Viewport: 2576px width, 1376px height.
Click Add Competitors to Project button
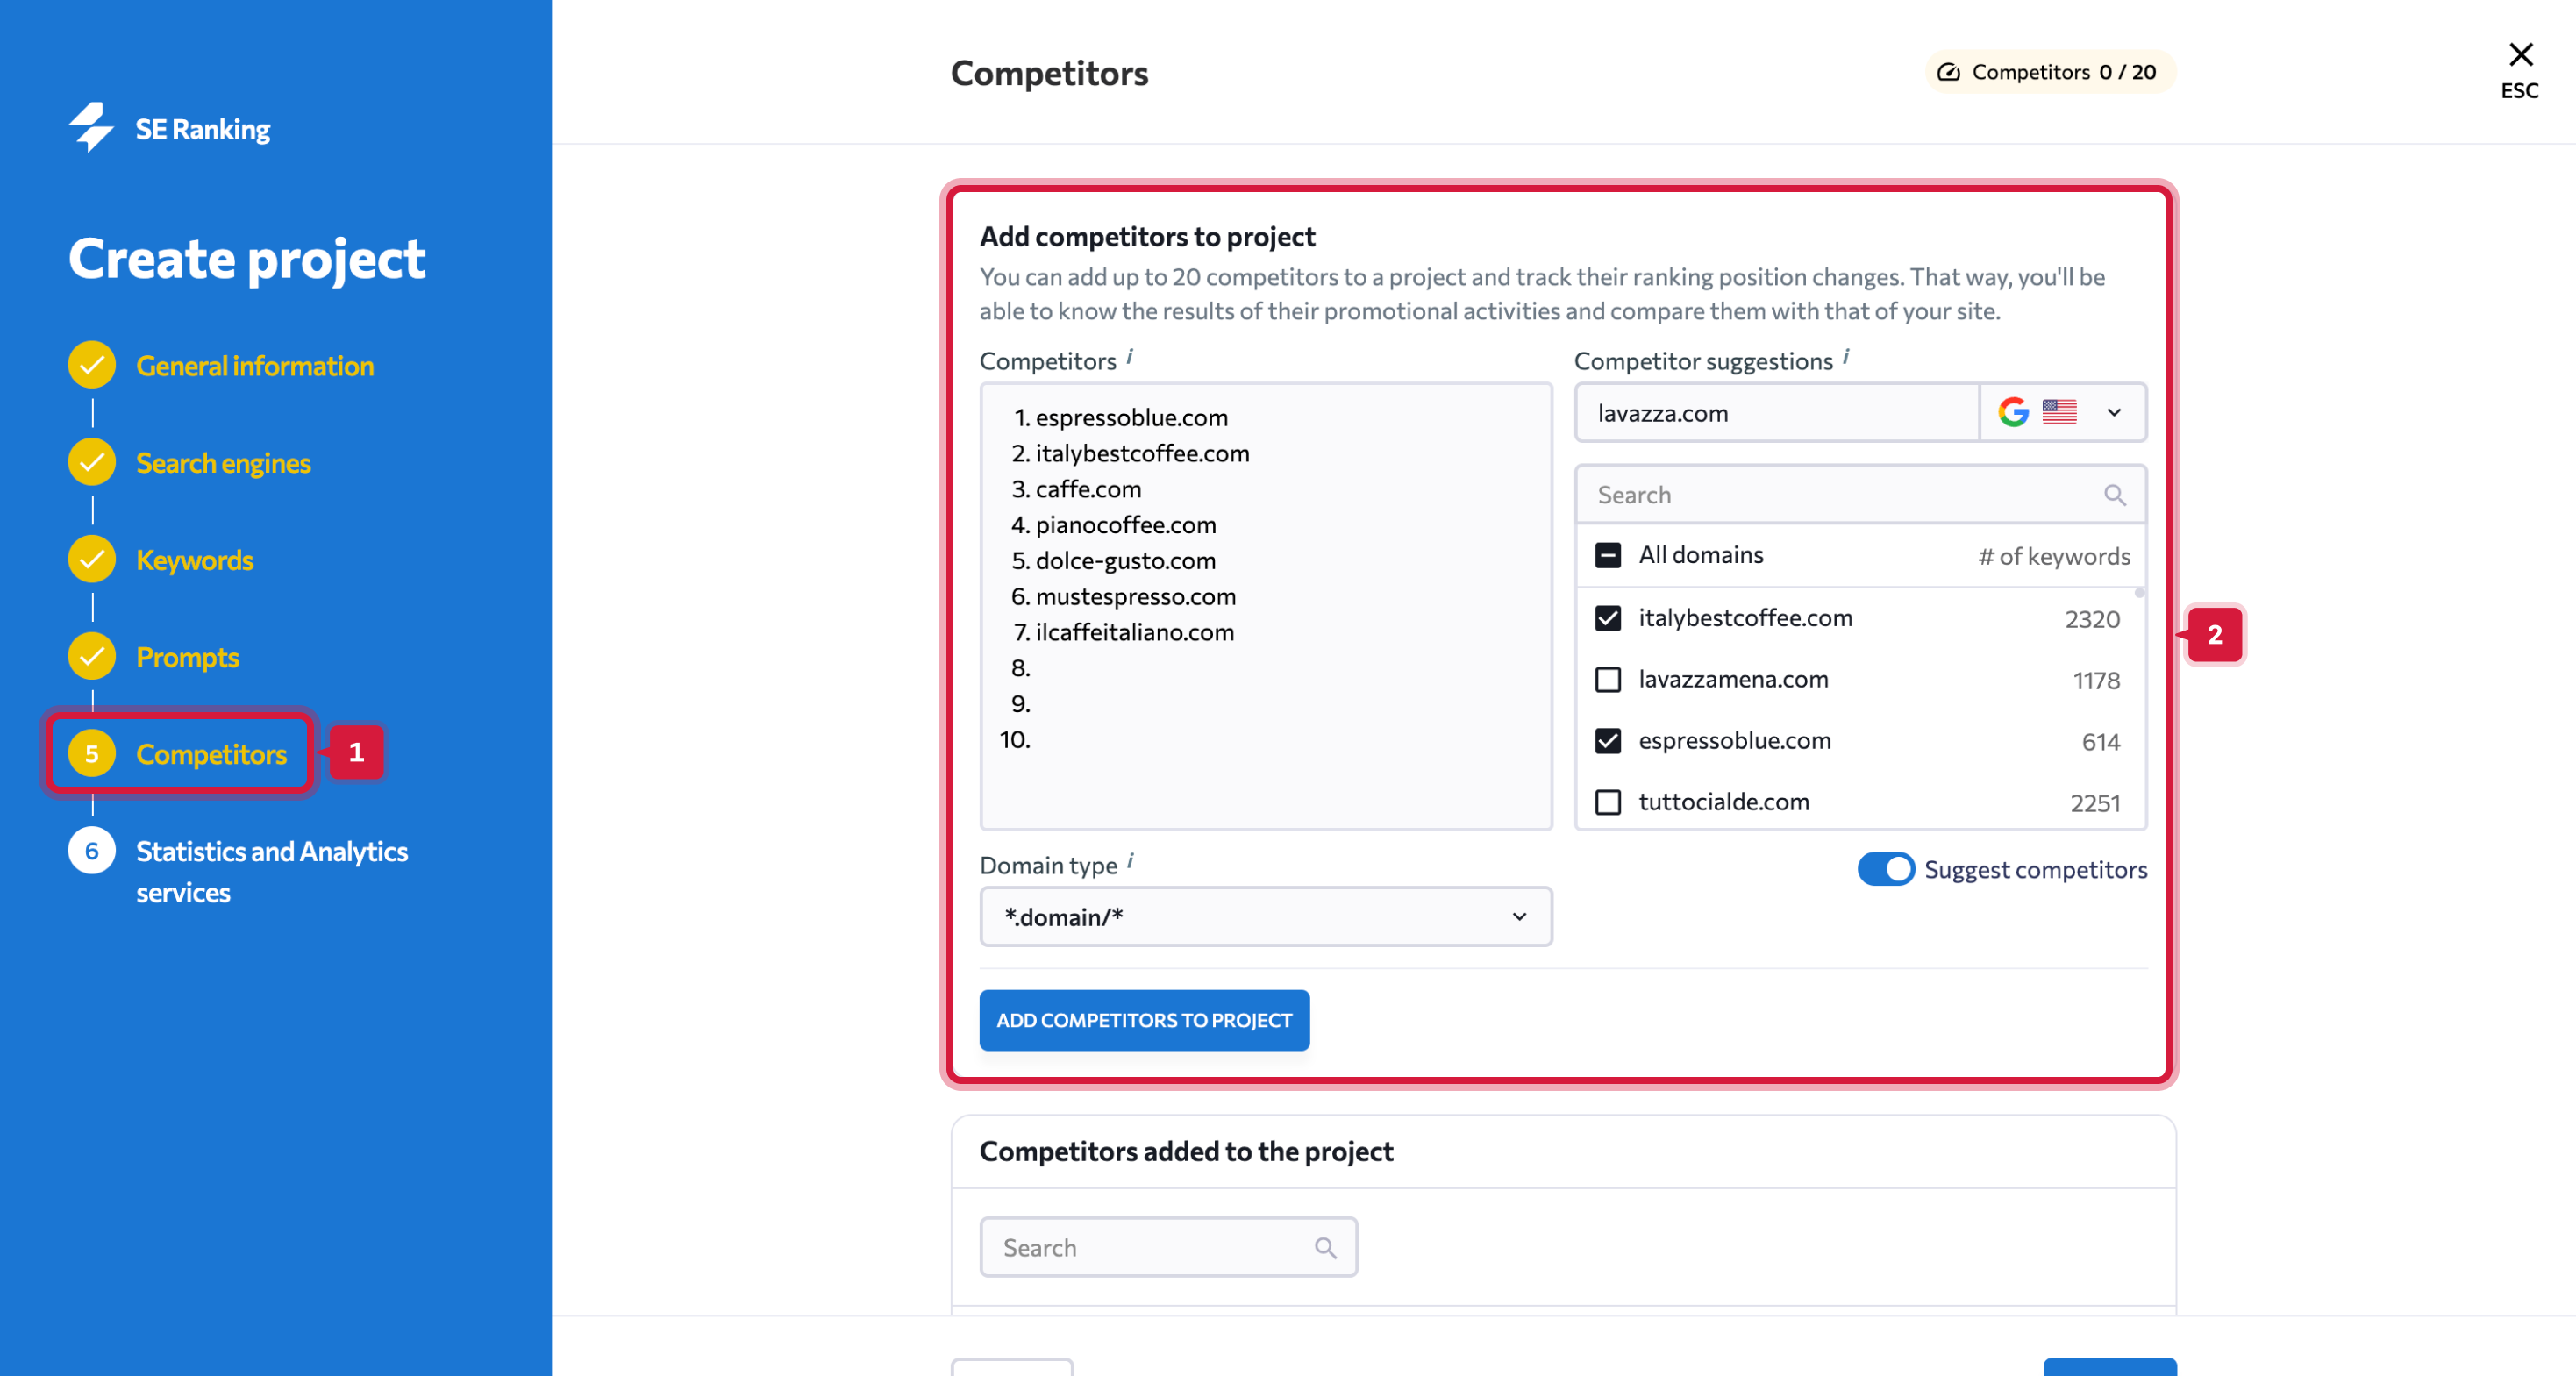click(1144, 1020)
